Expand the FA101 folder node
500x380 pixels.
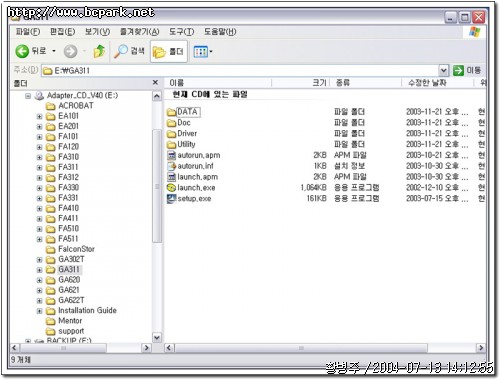point(39,137)
